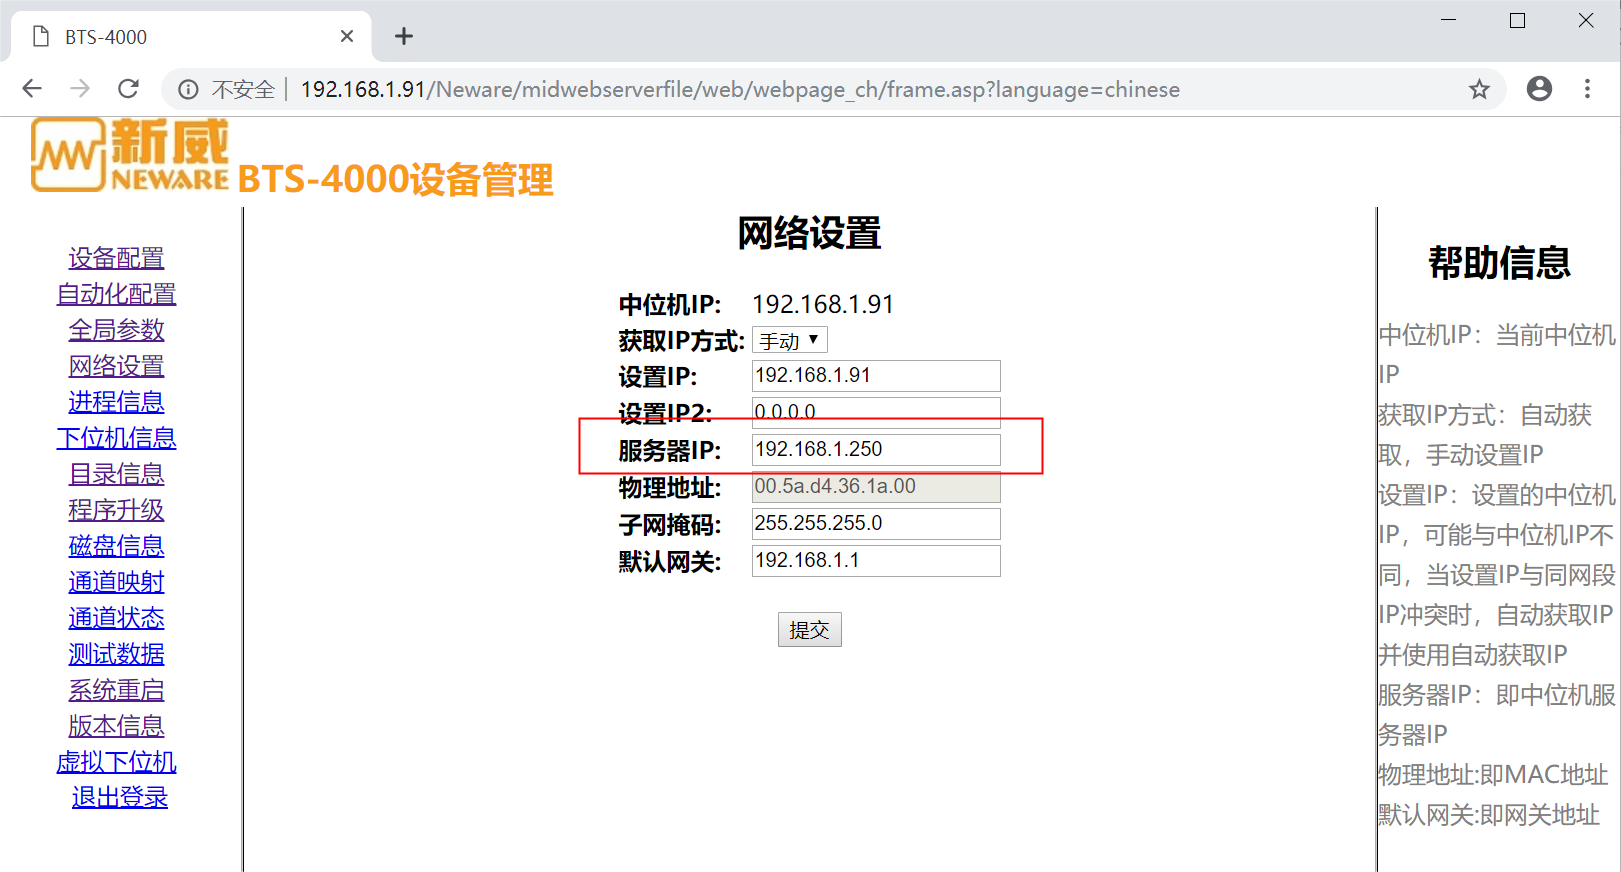The height and width of the screenshot is (872, 1621).
Task: Select the BTS-4000 browser tab
Action: 190,37
